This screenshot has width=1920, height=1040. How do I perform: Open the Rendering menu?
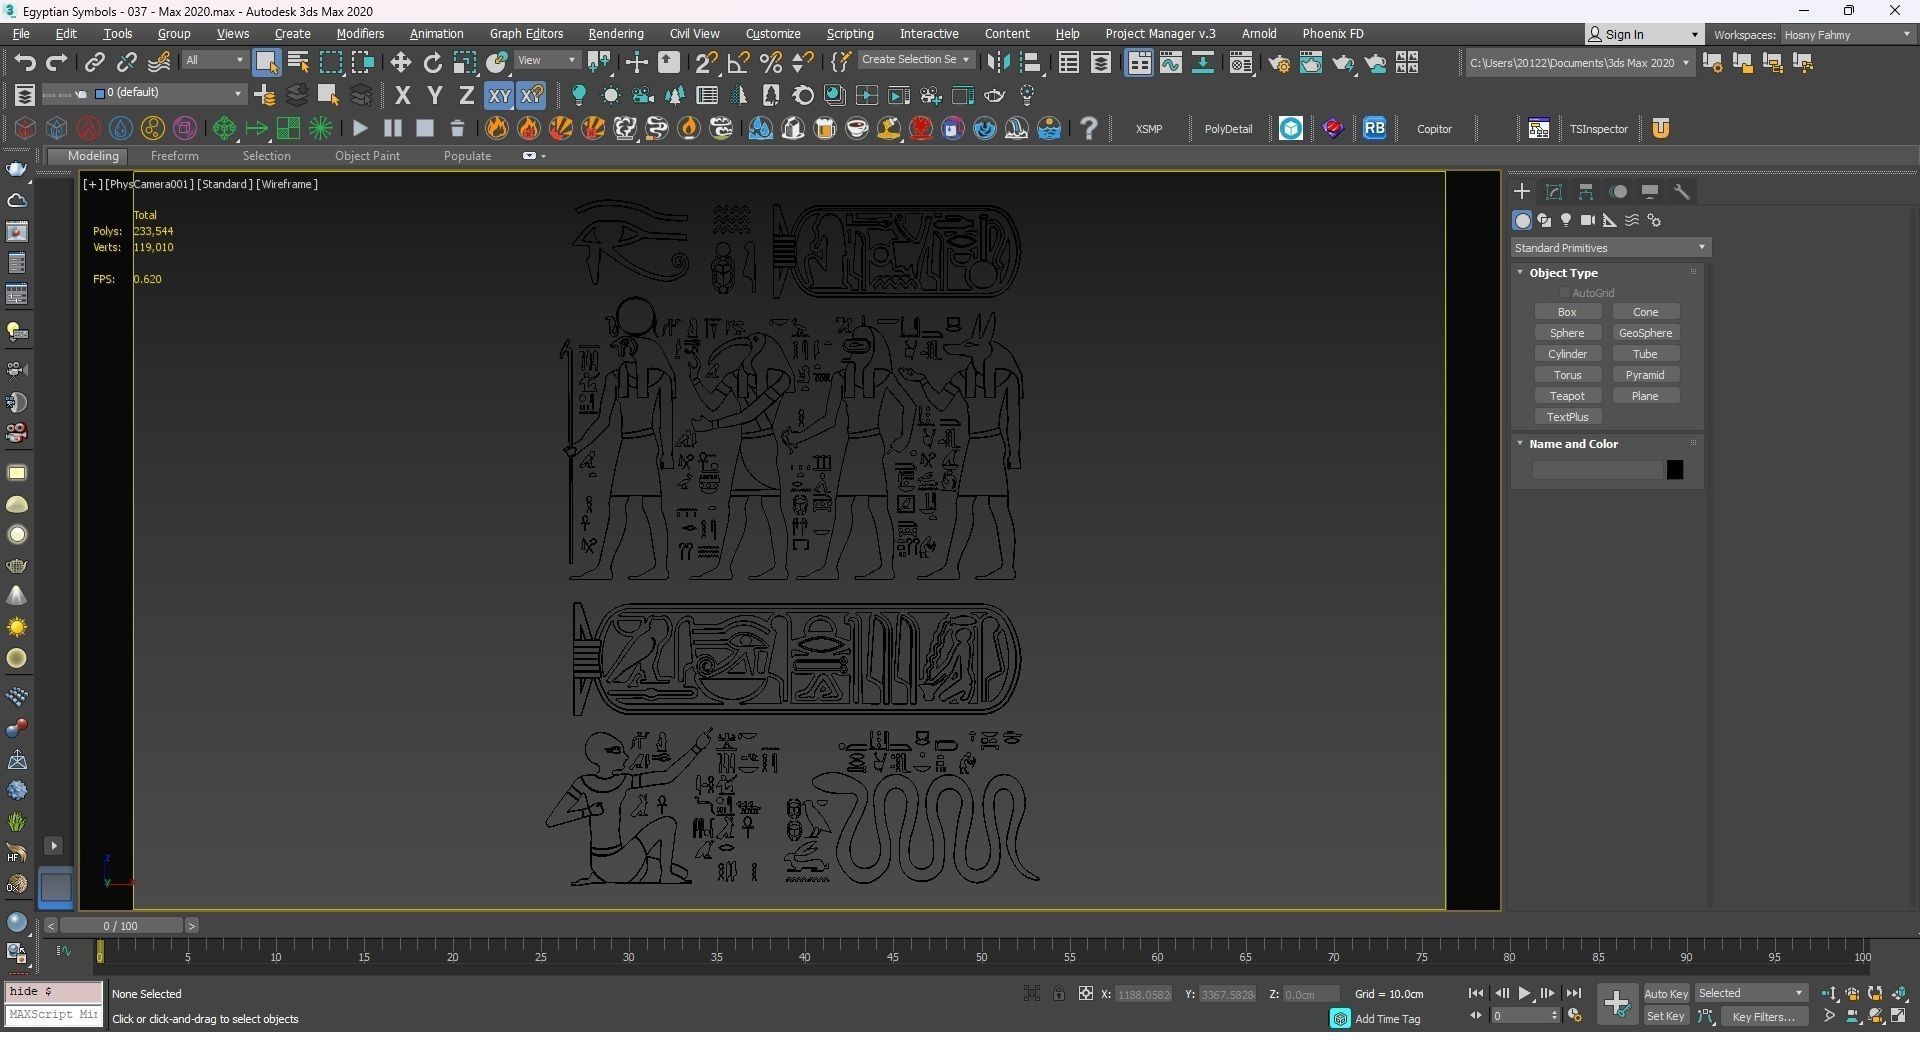pyautogui.click(x=616, y=34)
